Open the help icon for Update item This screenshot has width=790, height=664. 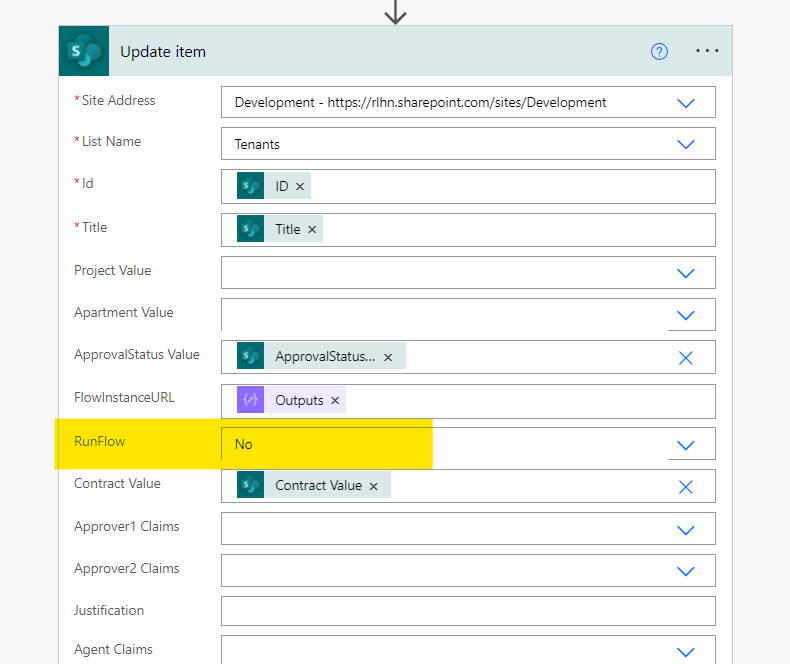tap(659, 52)
